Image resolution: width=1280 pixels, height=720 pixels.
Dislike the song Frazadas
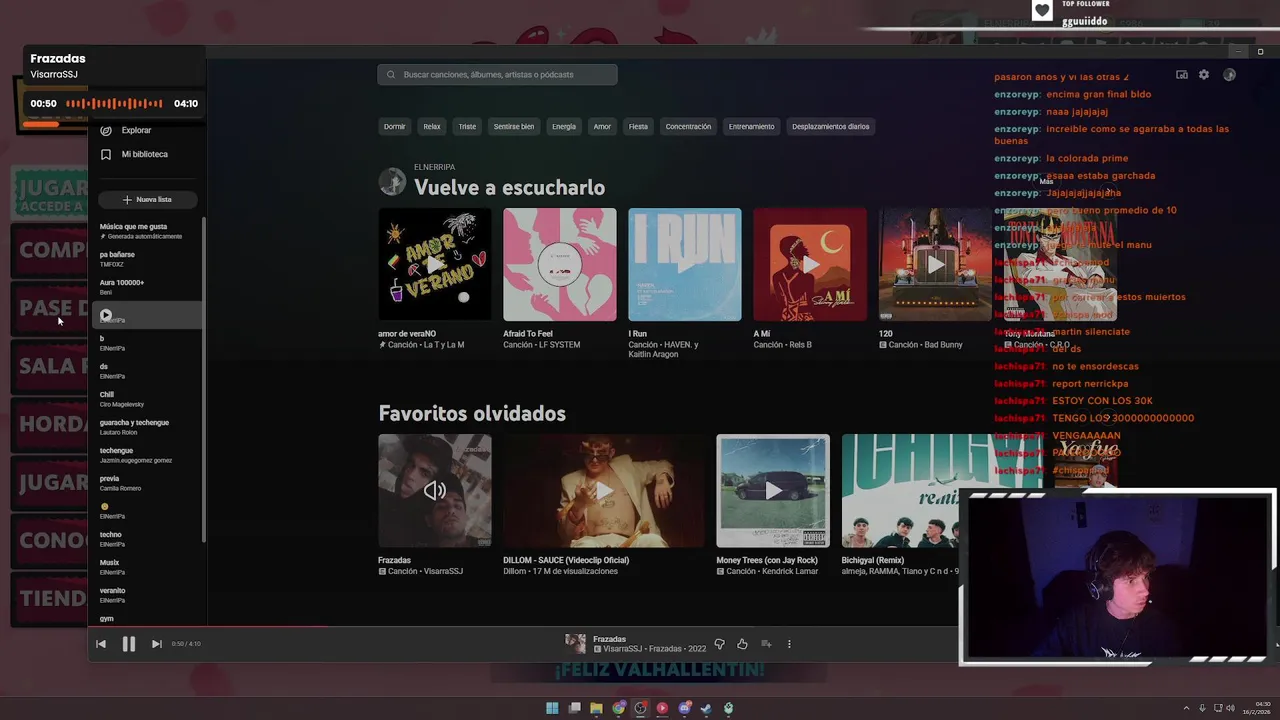719,644
